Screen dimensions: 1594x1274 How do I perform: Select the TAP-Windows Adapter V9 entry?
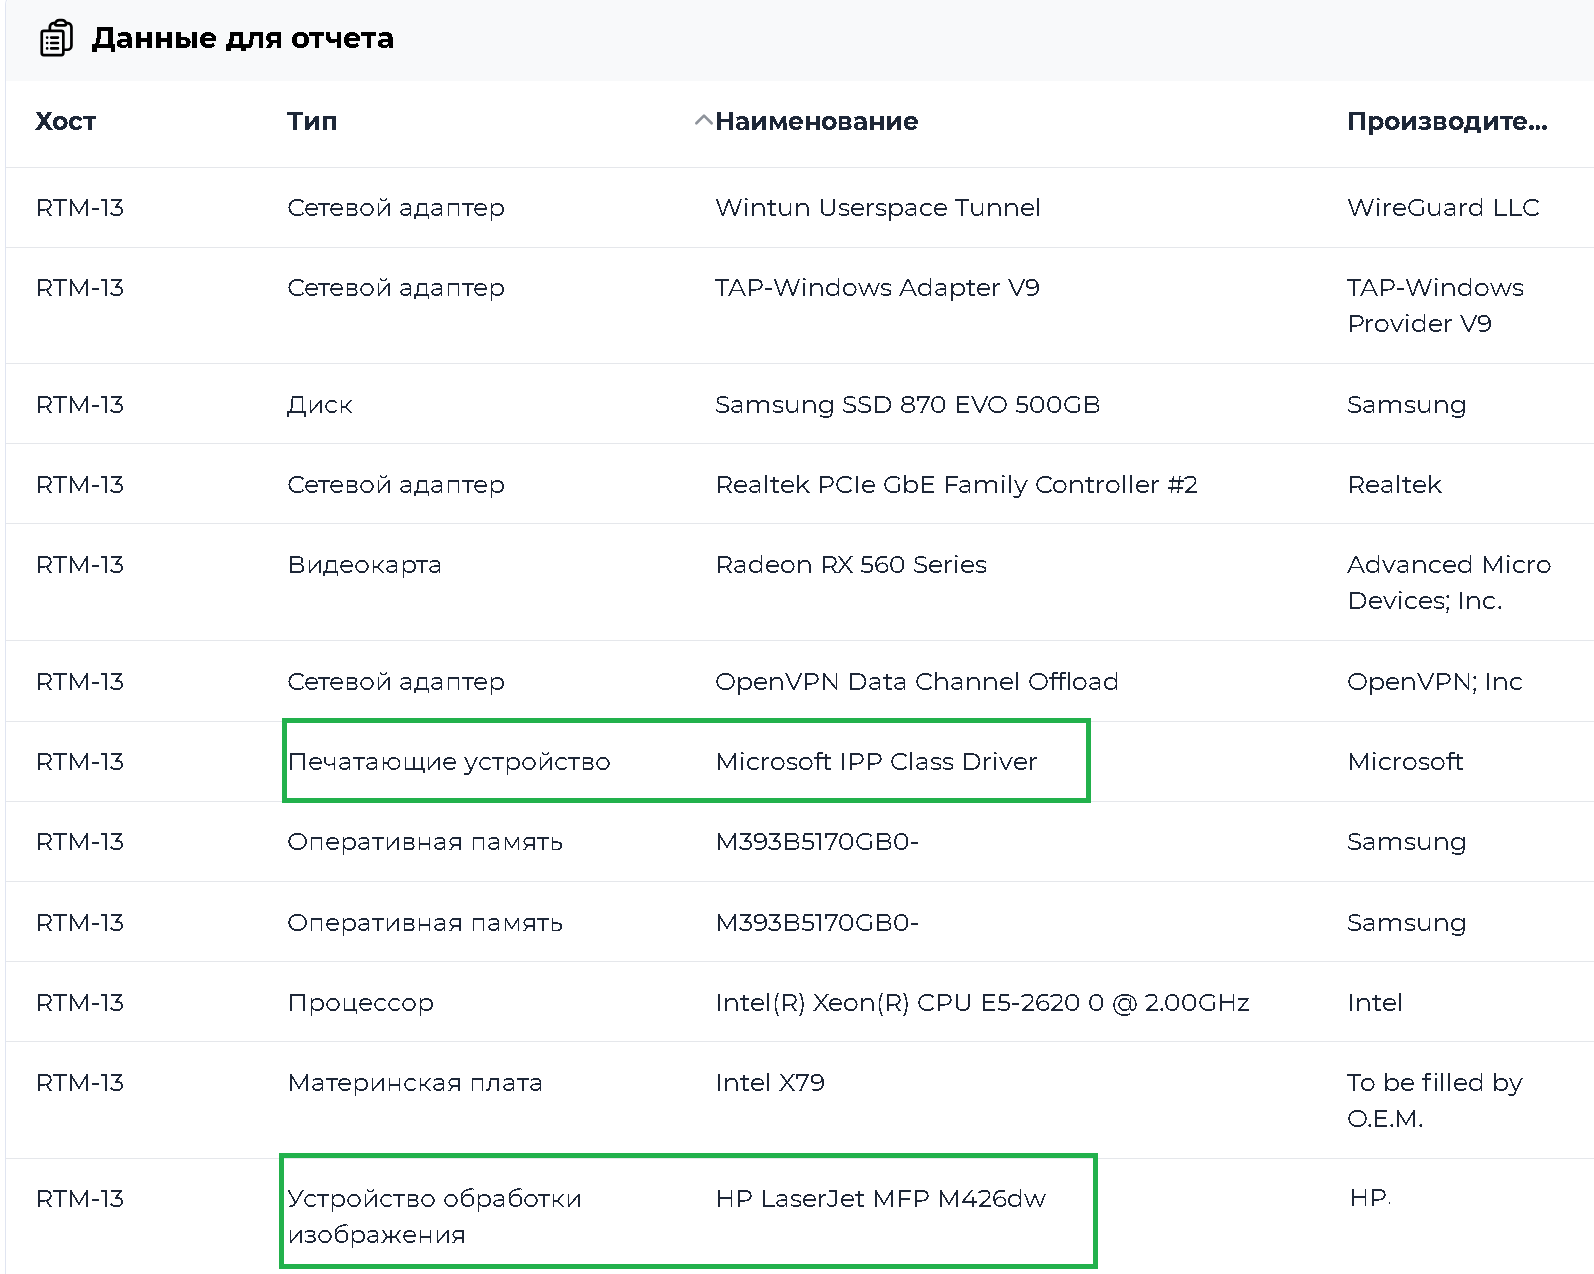(x=877, y=288)
